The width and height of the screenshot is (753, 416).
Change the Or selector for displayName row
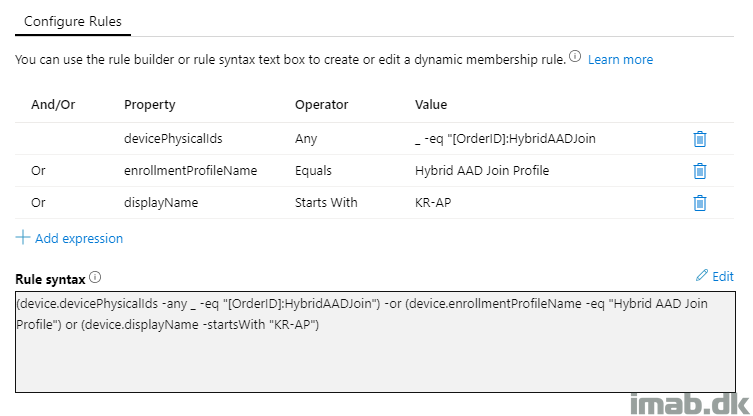(x=38, y=203)
